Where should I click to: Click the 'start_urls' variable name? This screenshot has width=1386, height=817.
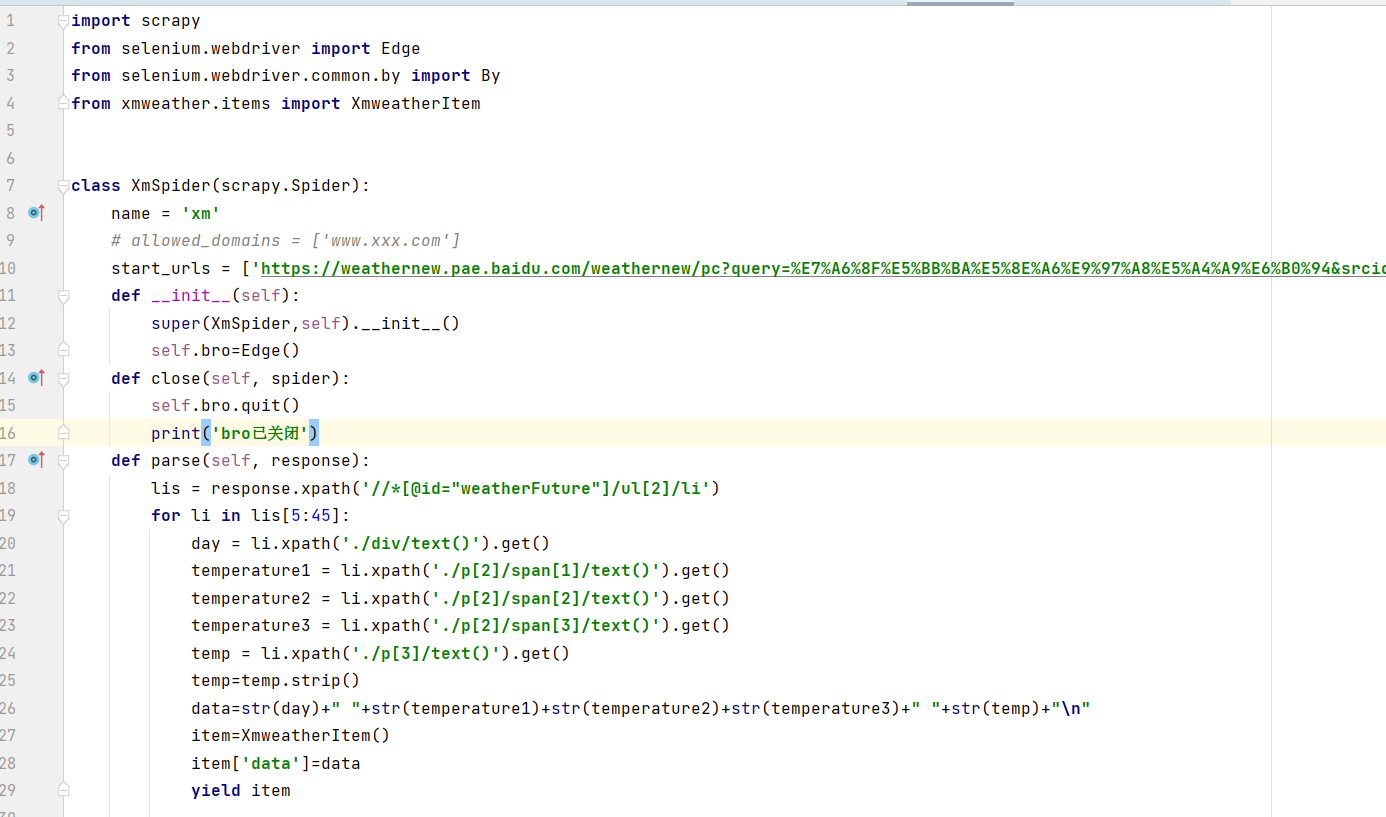coord(161,268)
